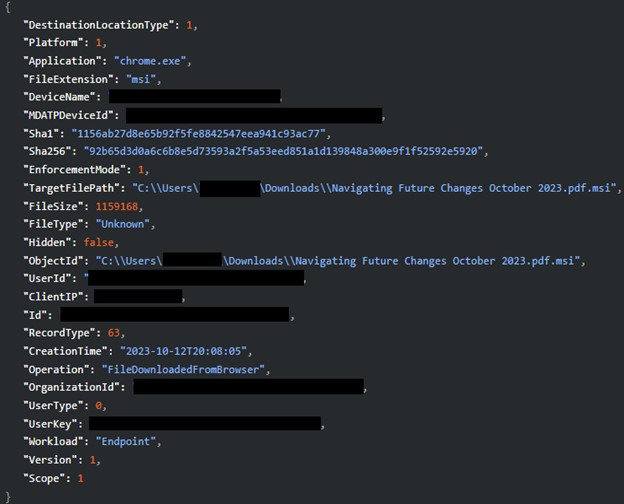Click the "msi" file extension value
The height and width of the screenshot is (504, 624).
click(143, 78)
